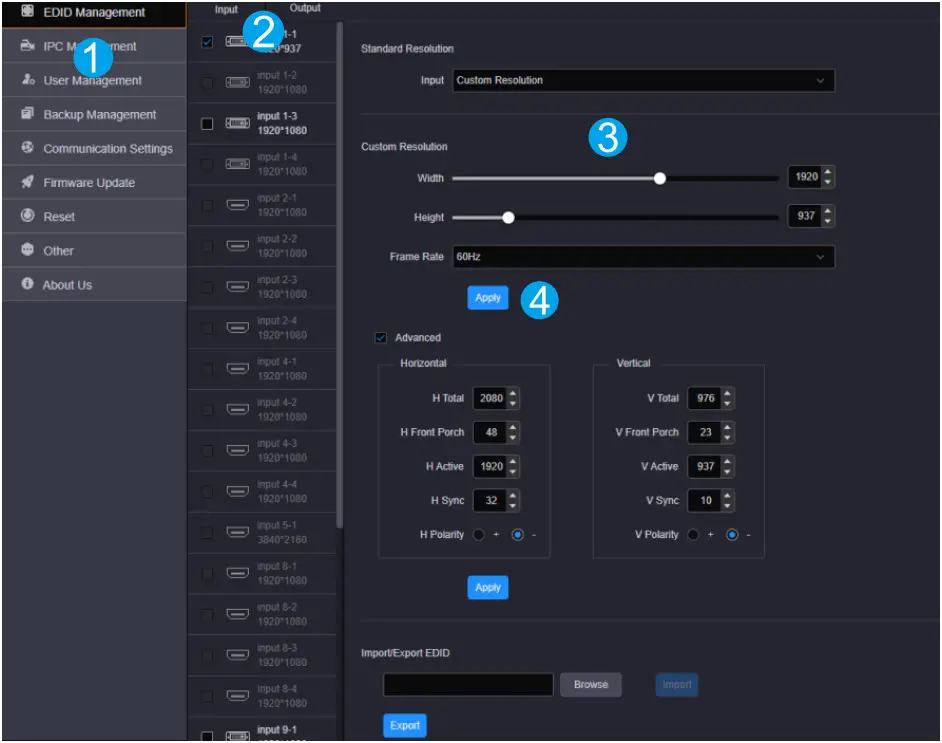Screen dimensions: 942x743
Task: Click the input 8-2 HDMI icon
Action: click(237, 614)
